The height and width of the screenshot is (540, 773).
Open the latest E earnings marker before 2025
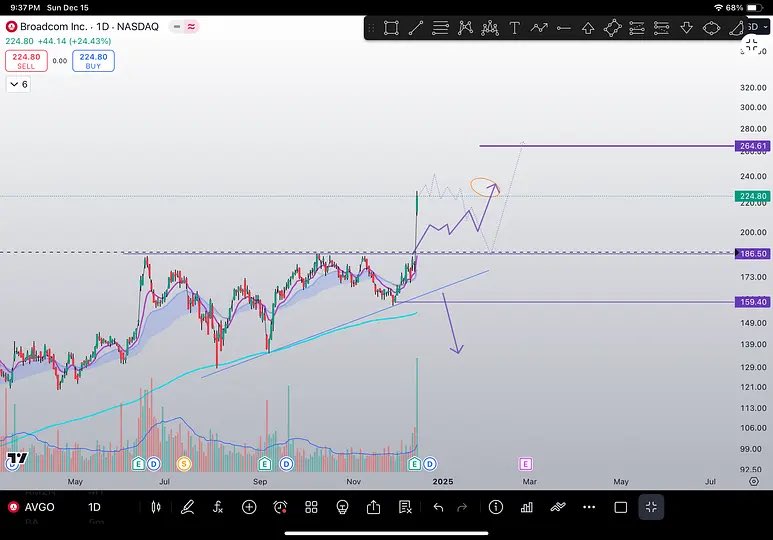(414, 464)
